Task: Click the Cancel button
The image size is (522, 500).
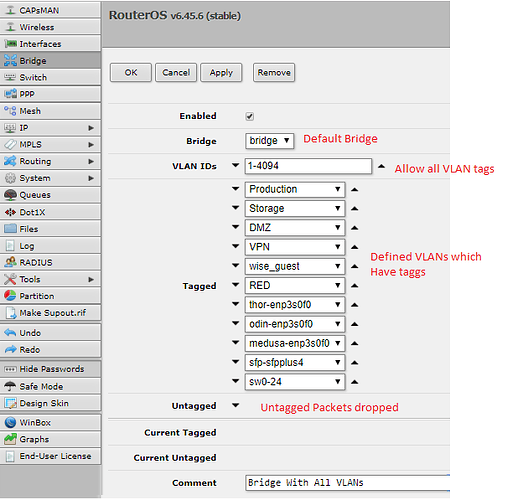Action: 176,73
